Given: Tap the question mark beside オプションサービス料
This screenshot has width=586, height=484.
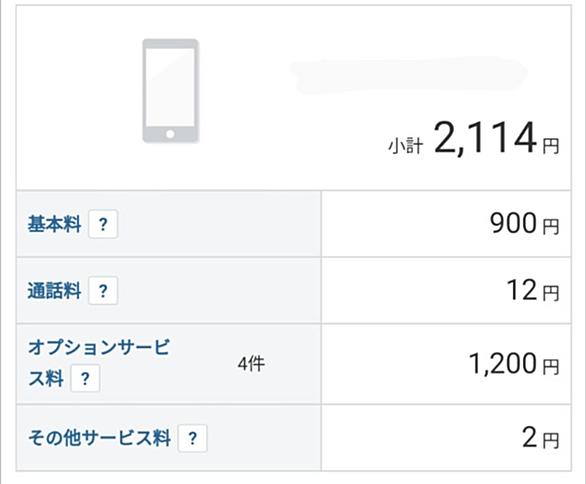Looking at the screenshot, I should pos(85,379).
